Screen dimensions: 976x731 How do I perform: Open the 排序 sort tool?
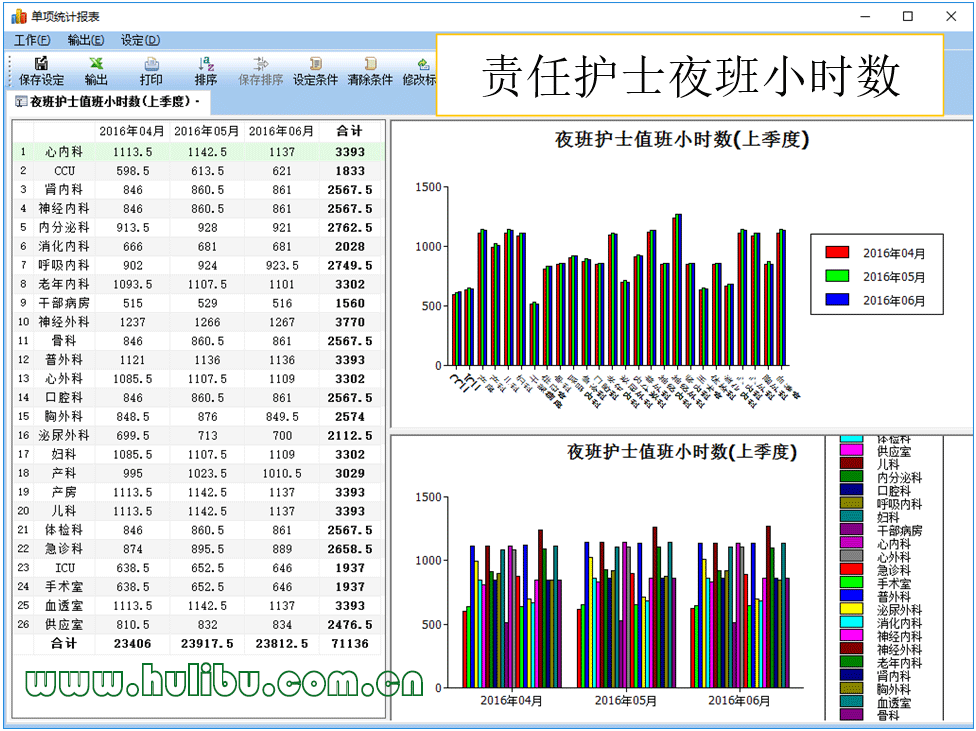(x=206, y=64)
